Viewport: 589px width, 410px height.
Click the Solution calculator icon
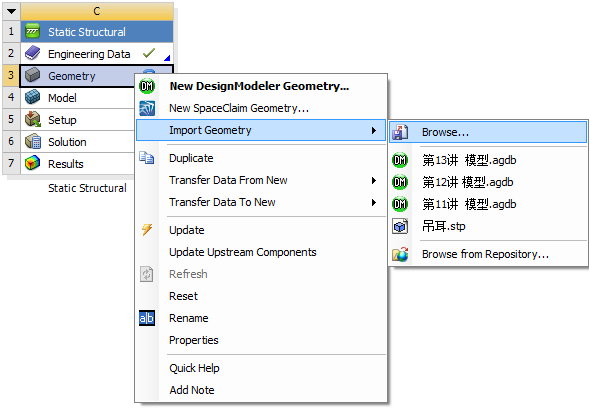click(x=33, y=142)
